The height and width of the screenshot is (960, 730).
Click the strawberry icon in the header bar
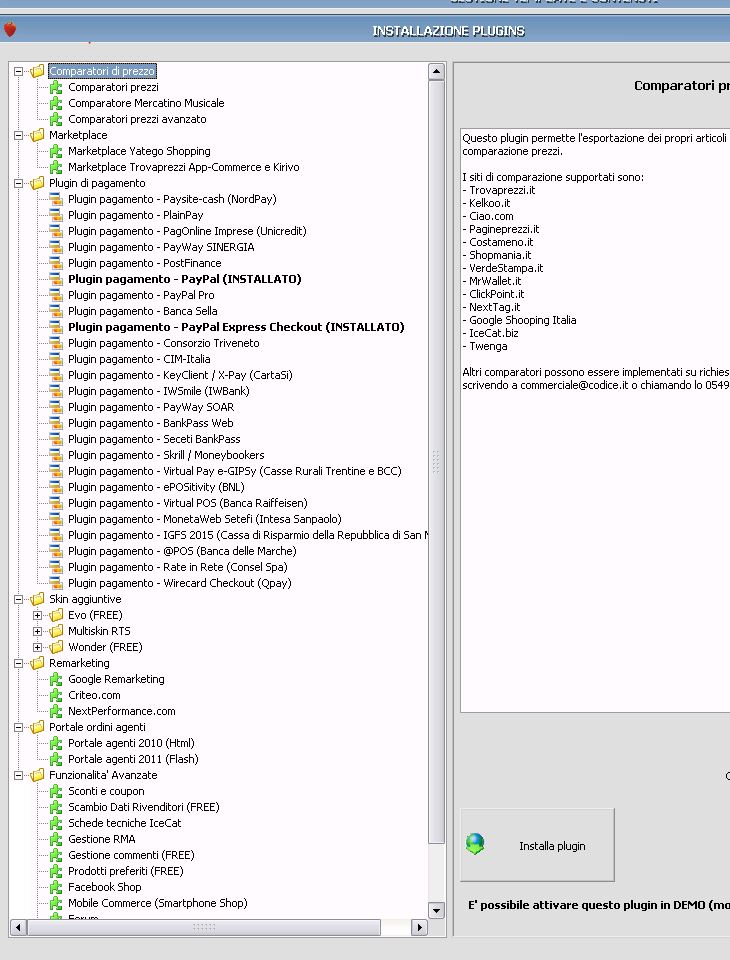(x=10, y=29)
